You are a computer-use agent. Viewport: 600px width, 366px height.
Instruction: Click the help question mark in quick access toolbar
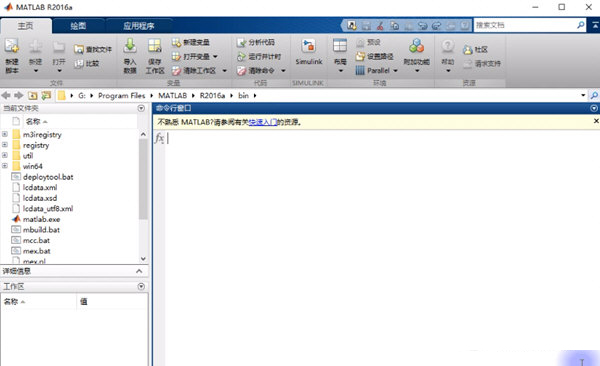(465, 26)
